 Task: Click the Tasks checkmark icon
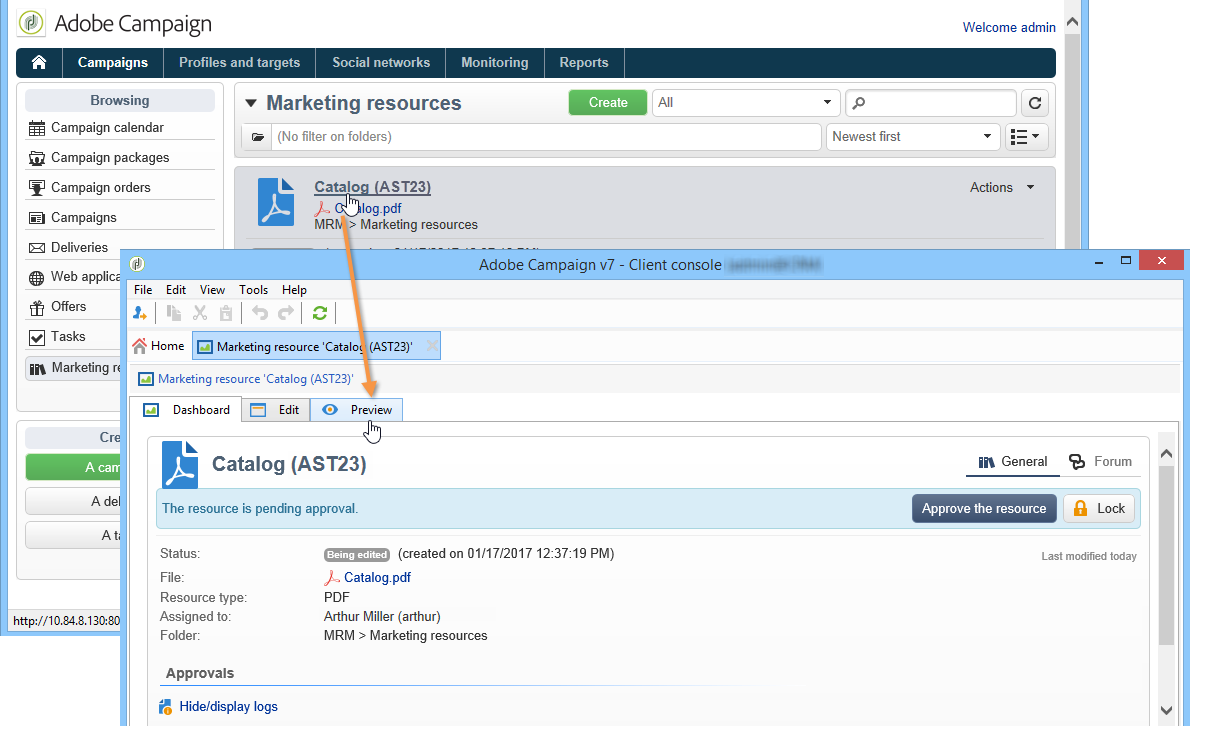[x=37, y=337]
